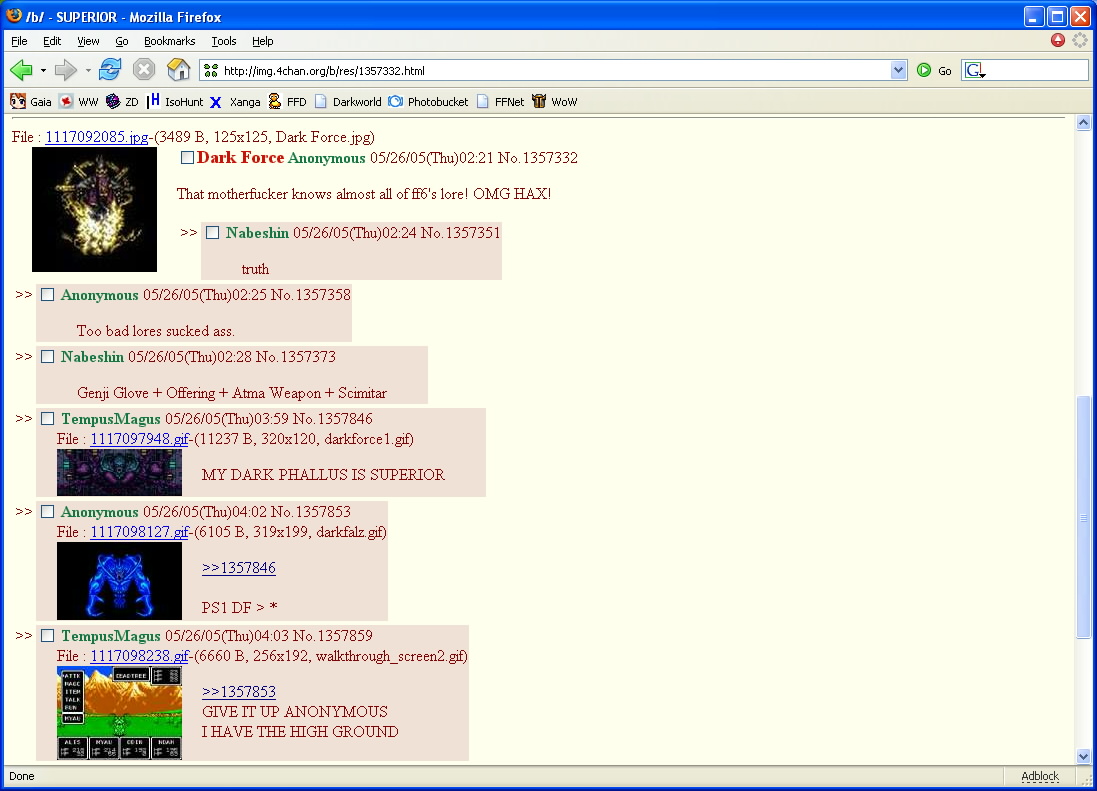Click the Reload page toolbar icon
1097x791 pixels.
coord(110,70)
